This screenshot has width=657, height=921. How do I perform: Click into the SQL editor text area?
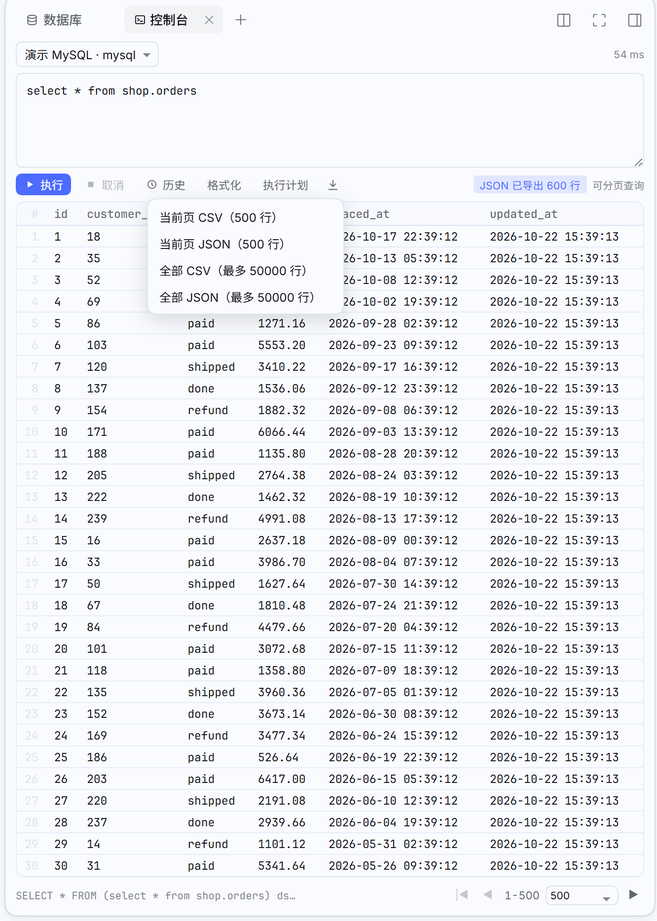(x=329, y=120)
